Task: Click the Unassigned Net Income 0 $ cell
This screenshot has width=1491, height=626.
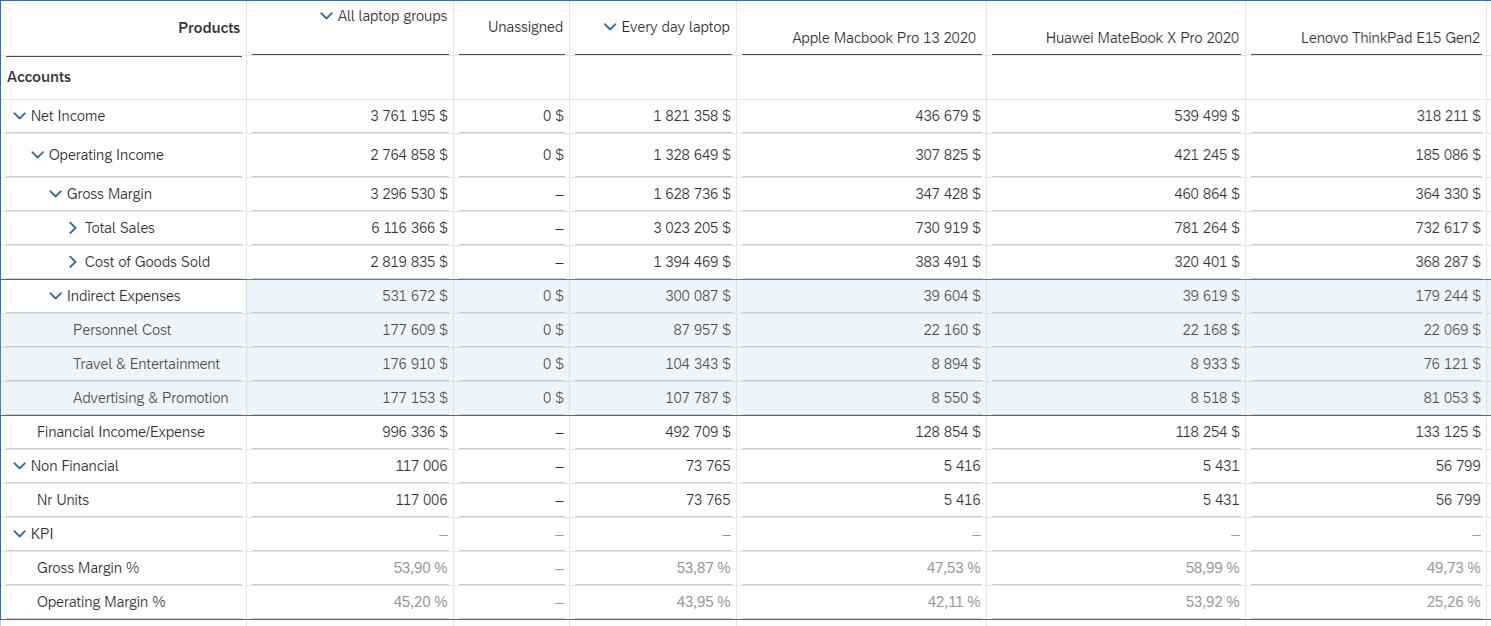Action: pyautogui.click(x=553, y=116)
